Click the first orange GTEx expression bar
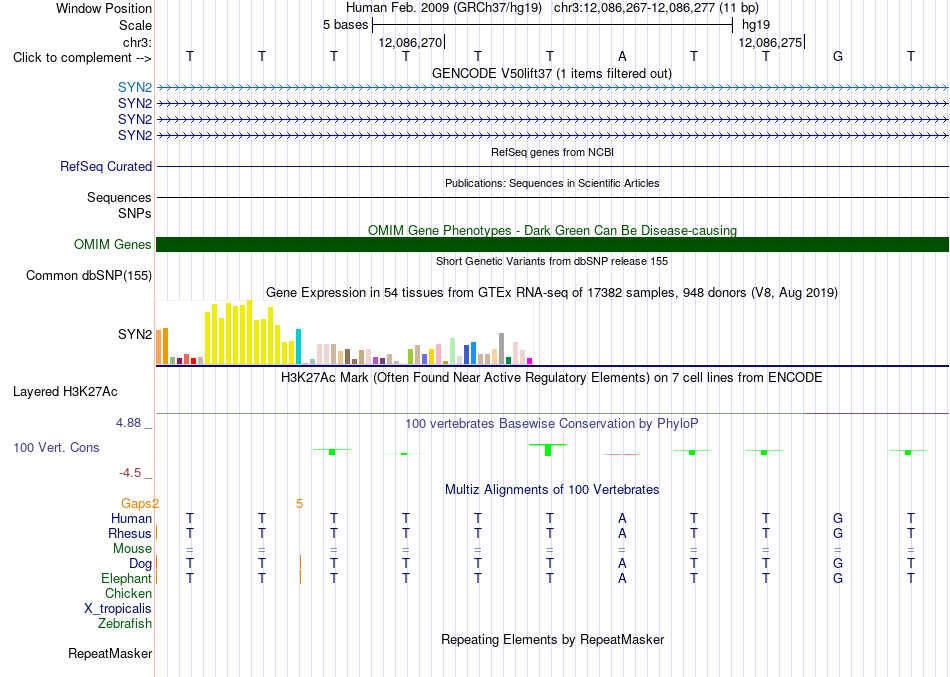The image size is (950, 677). (x=159, y=347)
